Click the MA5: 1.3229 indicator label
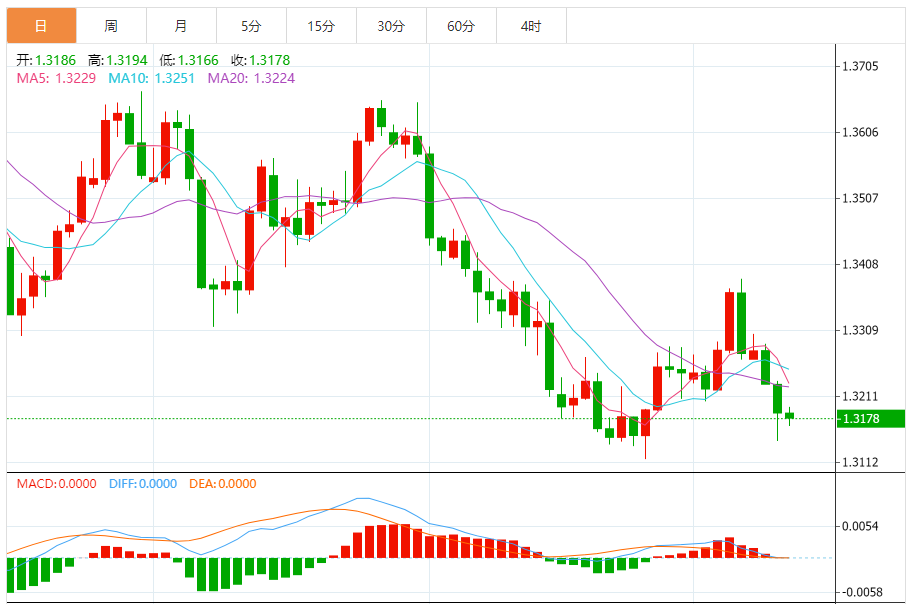The image size is (915, 604). point(56,78)
